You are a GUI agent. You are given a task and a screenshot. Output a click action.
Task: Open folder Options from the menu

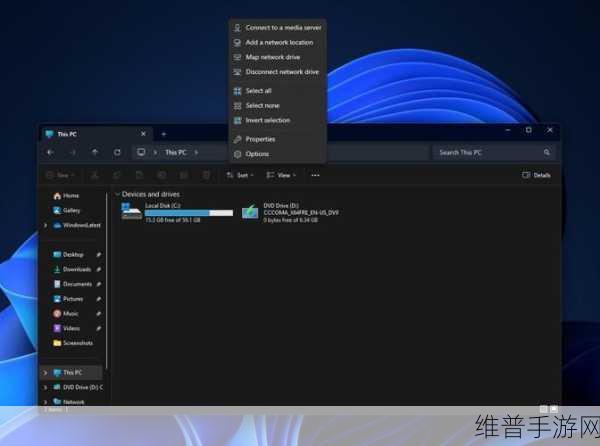click(277, 154)
